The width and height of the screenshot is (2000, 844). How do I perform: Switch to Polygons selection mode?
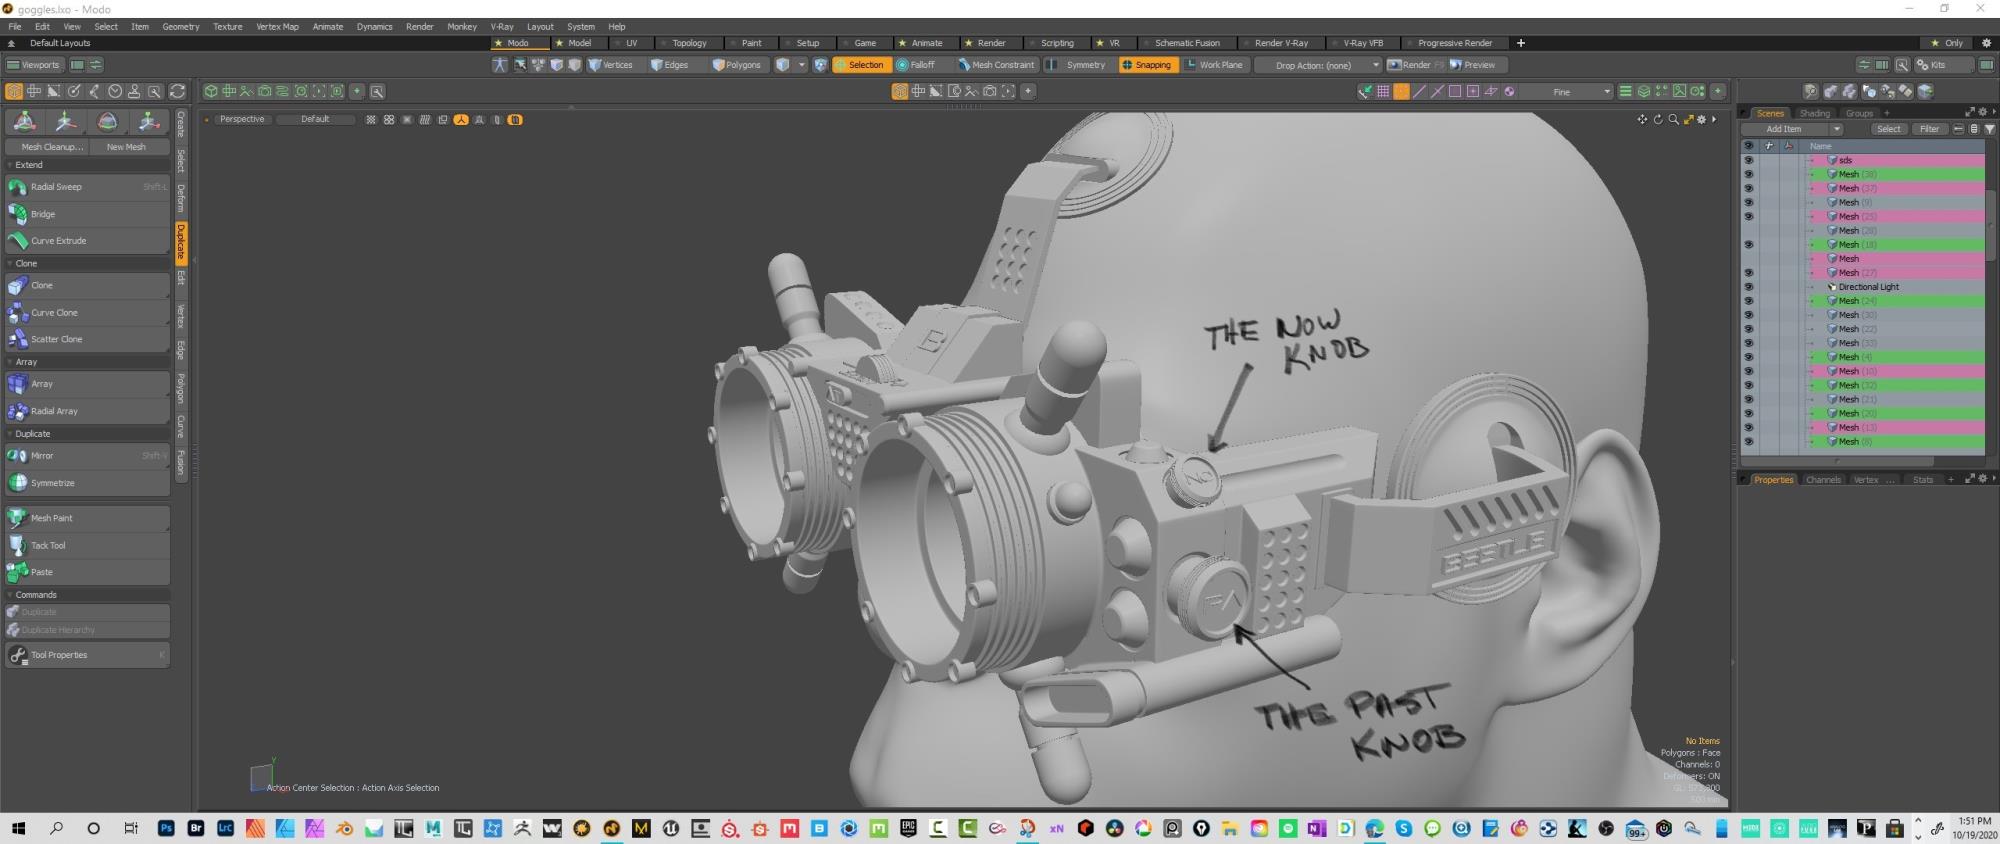(737, 65)
